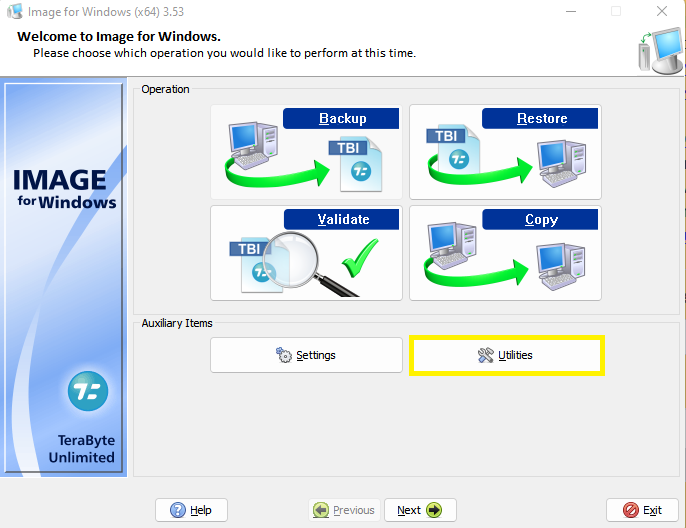Go to the Next step
Screen dimensions: 686x528
tap(420, 510)
